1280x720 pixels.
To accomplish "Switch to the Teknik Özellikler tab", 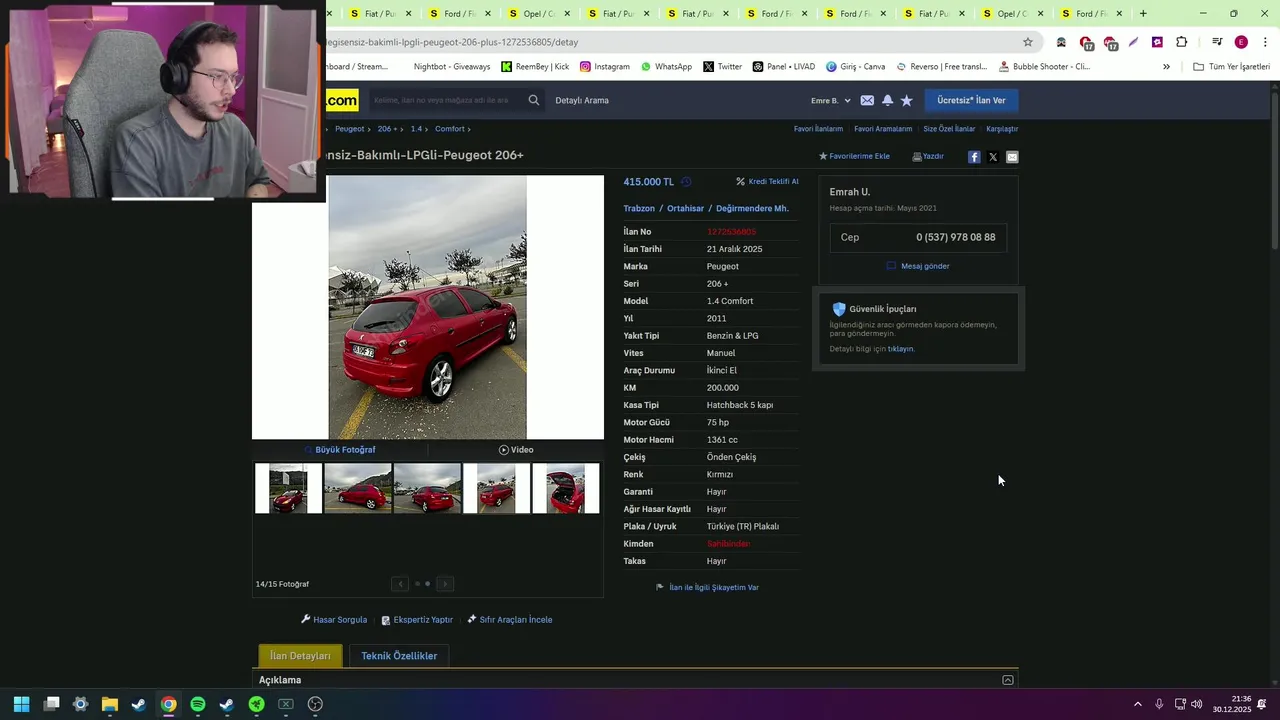I will click(x=399, y=656).
